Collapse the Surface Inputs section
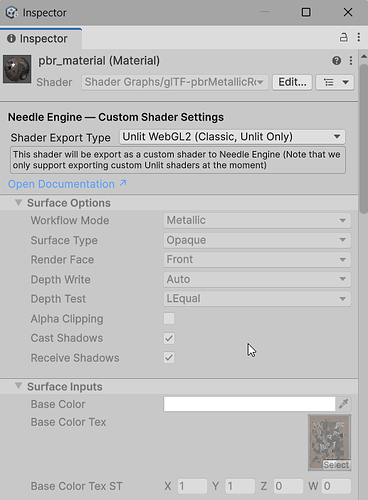The image size is (368, 500). pos(19,386)
